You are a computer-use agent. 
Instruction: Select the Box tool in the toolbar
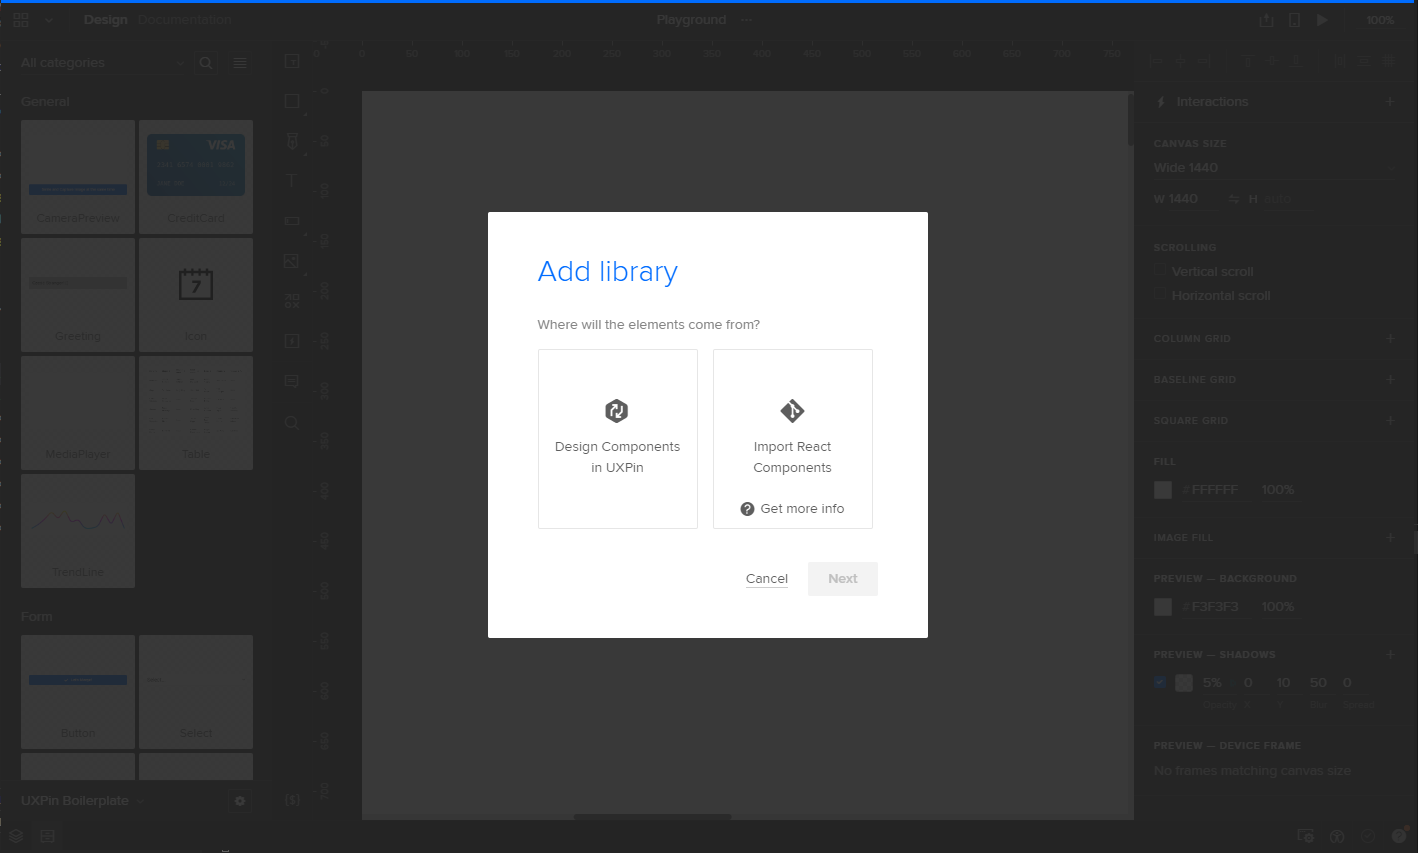click(x=292, y=101)
